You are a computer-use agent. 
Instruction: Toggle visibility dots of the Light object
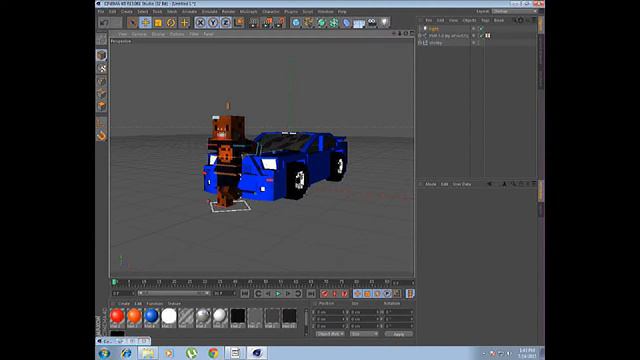(x=474, y=29)
